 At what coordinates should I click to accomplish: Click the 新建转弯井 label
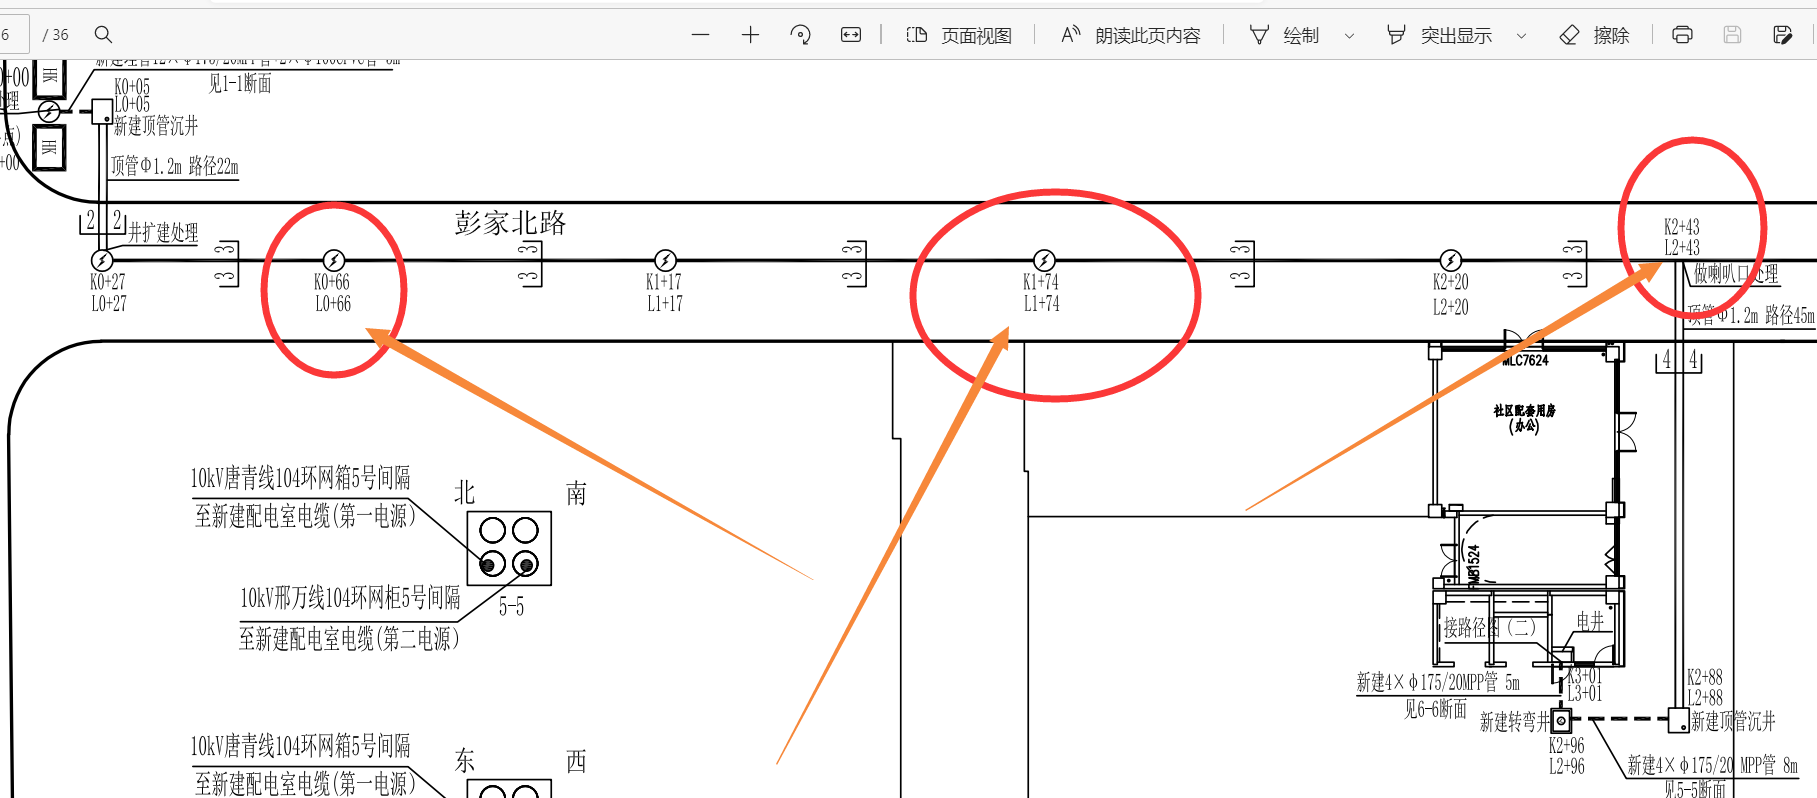click(x=1514, y=721)
